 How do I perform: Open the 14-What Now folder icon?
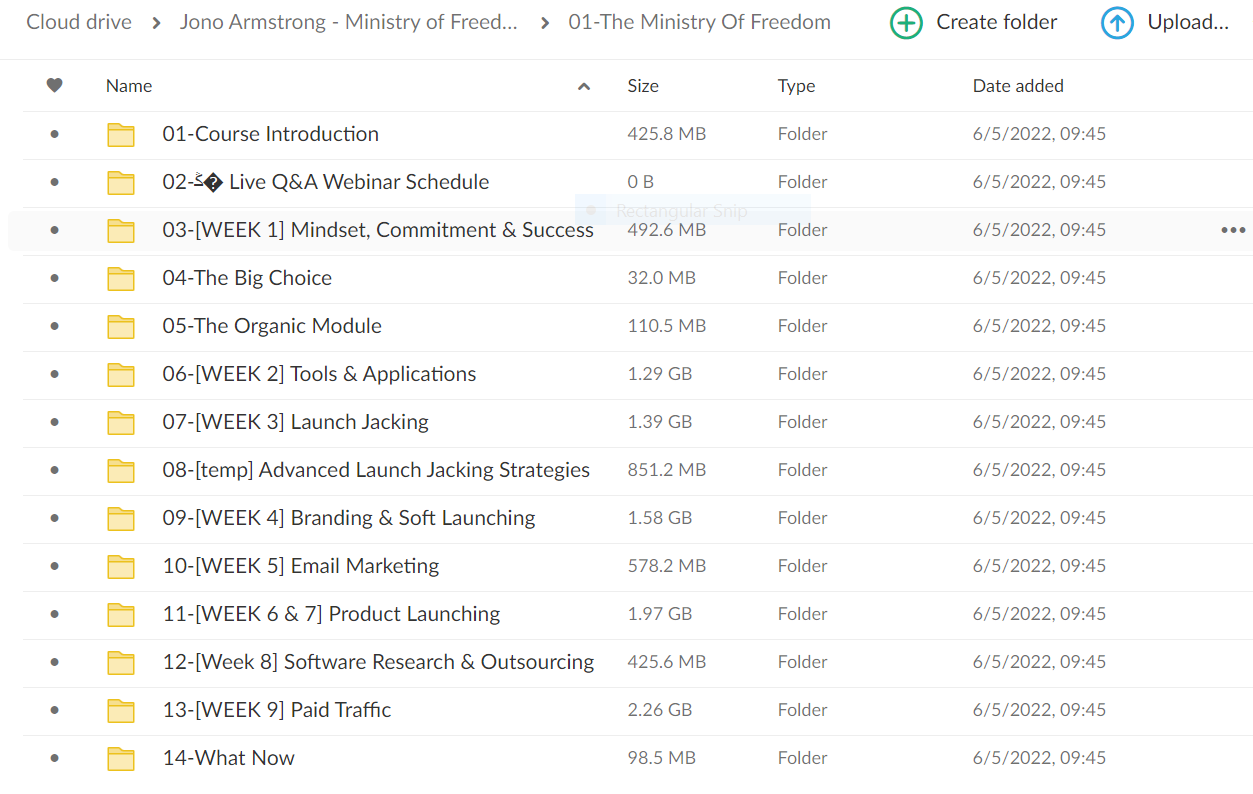tap(121, 758)
